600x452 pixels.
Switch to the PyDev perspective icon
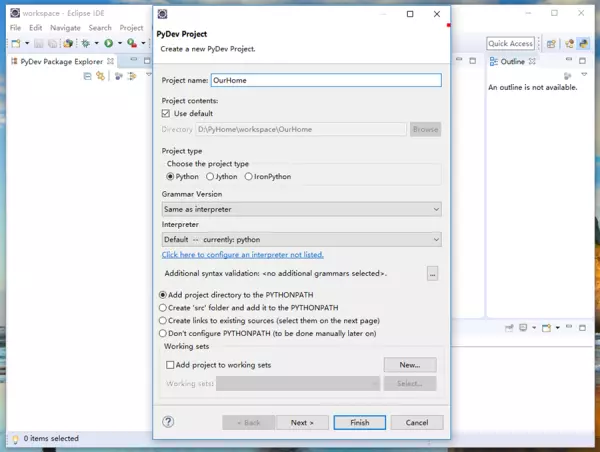[584, 44]
